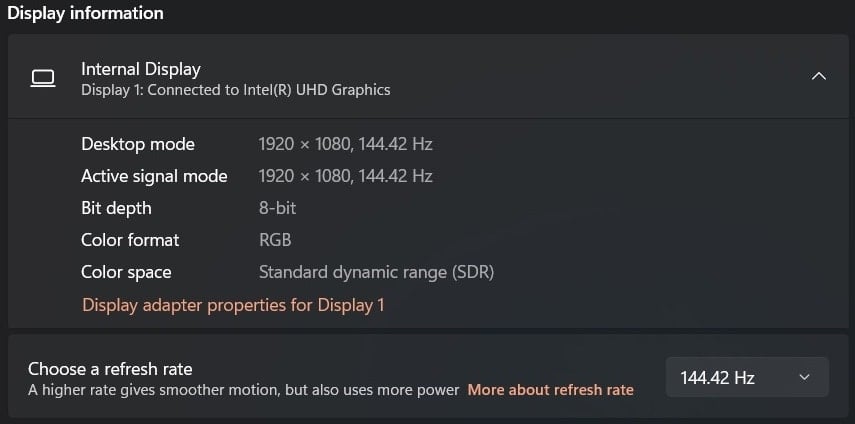Viewport: 855px width, 424px height.
Task: Click the Color format label
Action: pyautogui.click(x=130, y=240)
